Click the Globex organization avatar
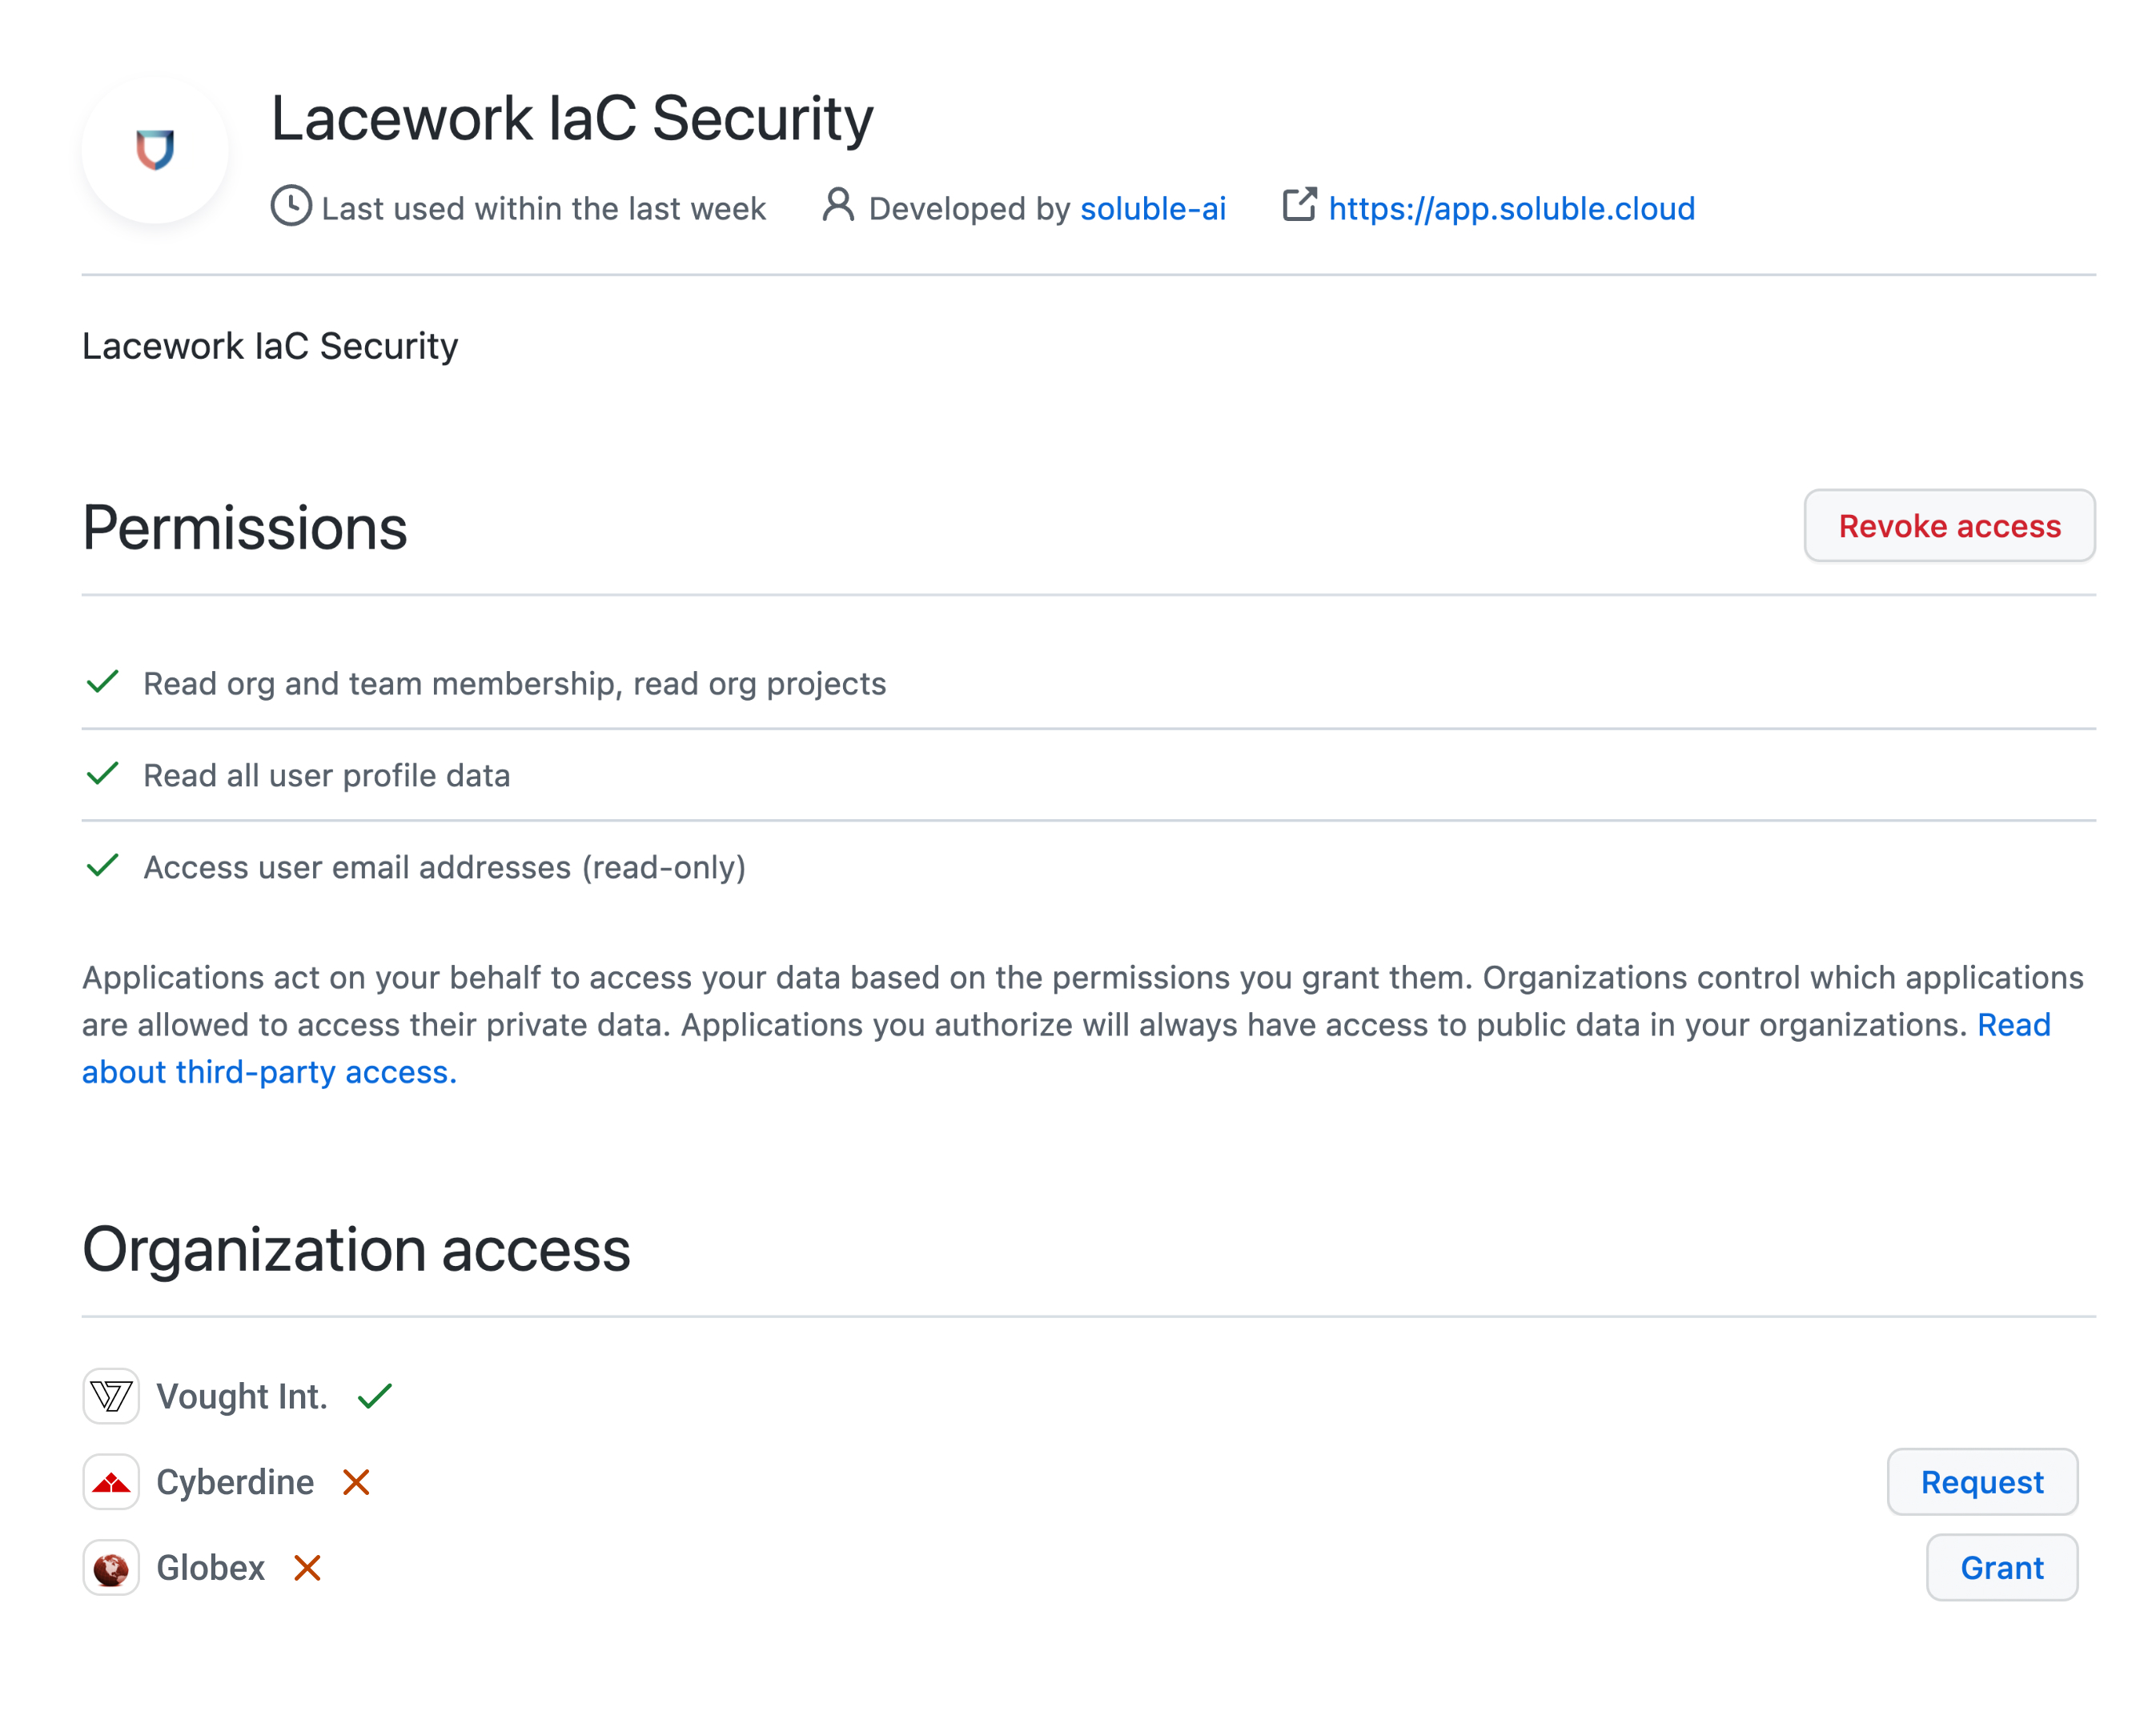 pos(111,1568)
